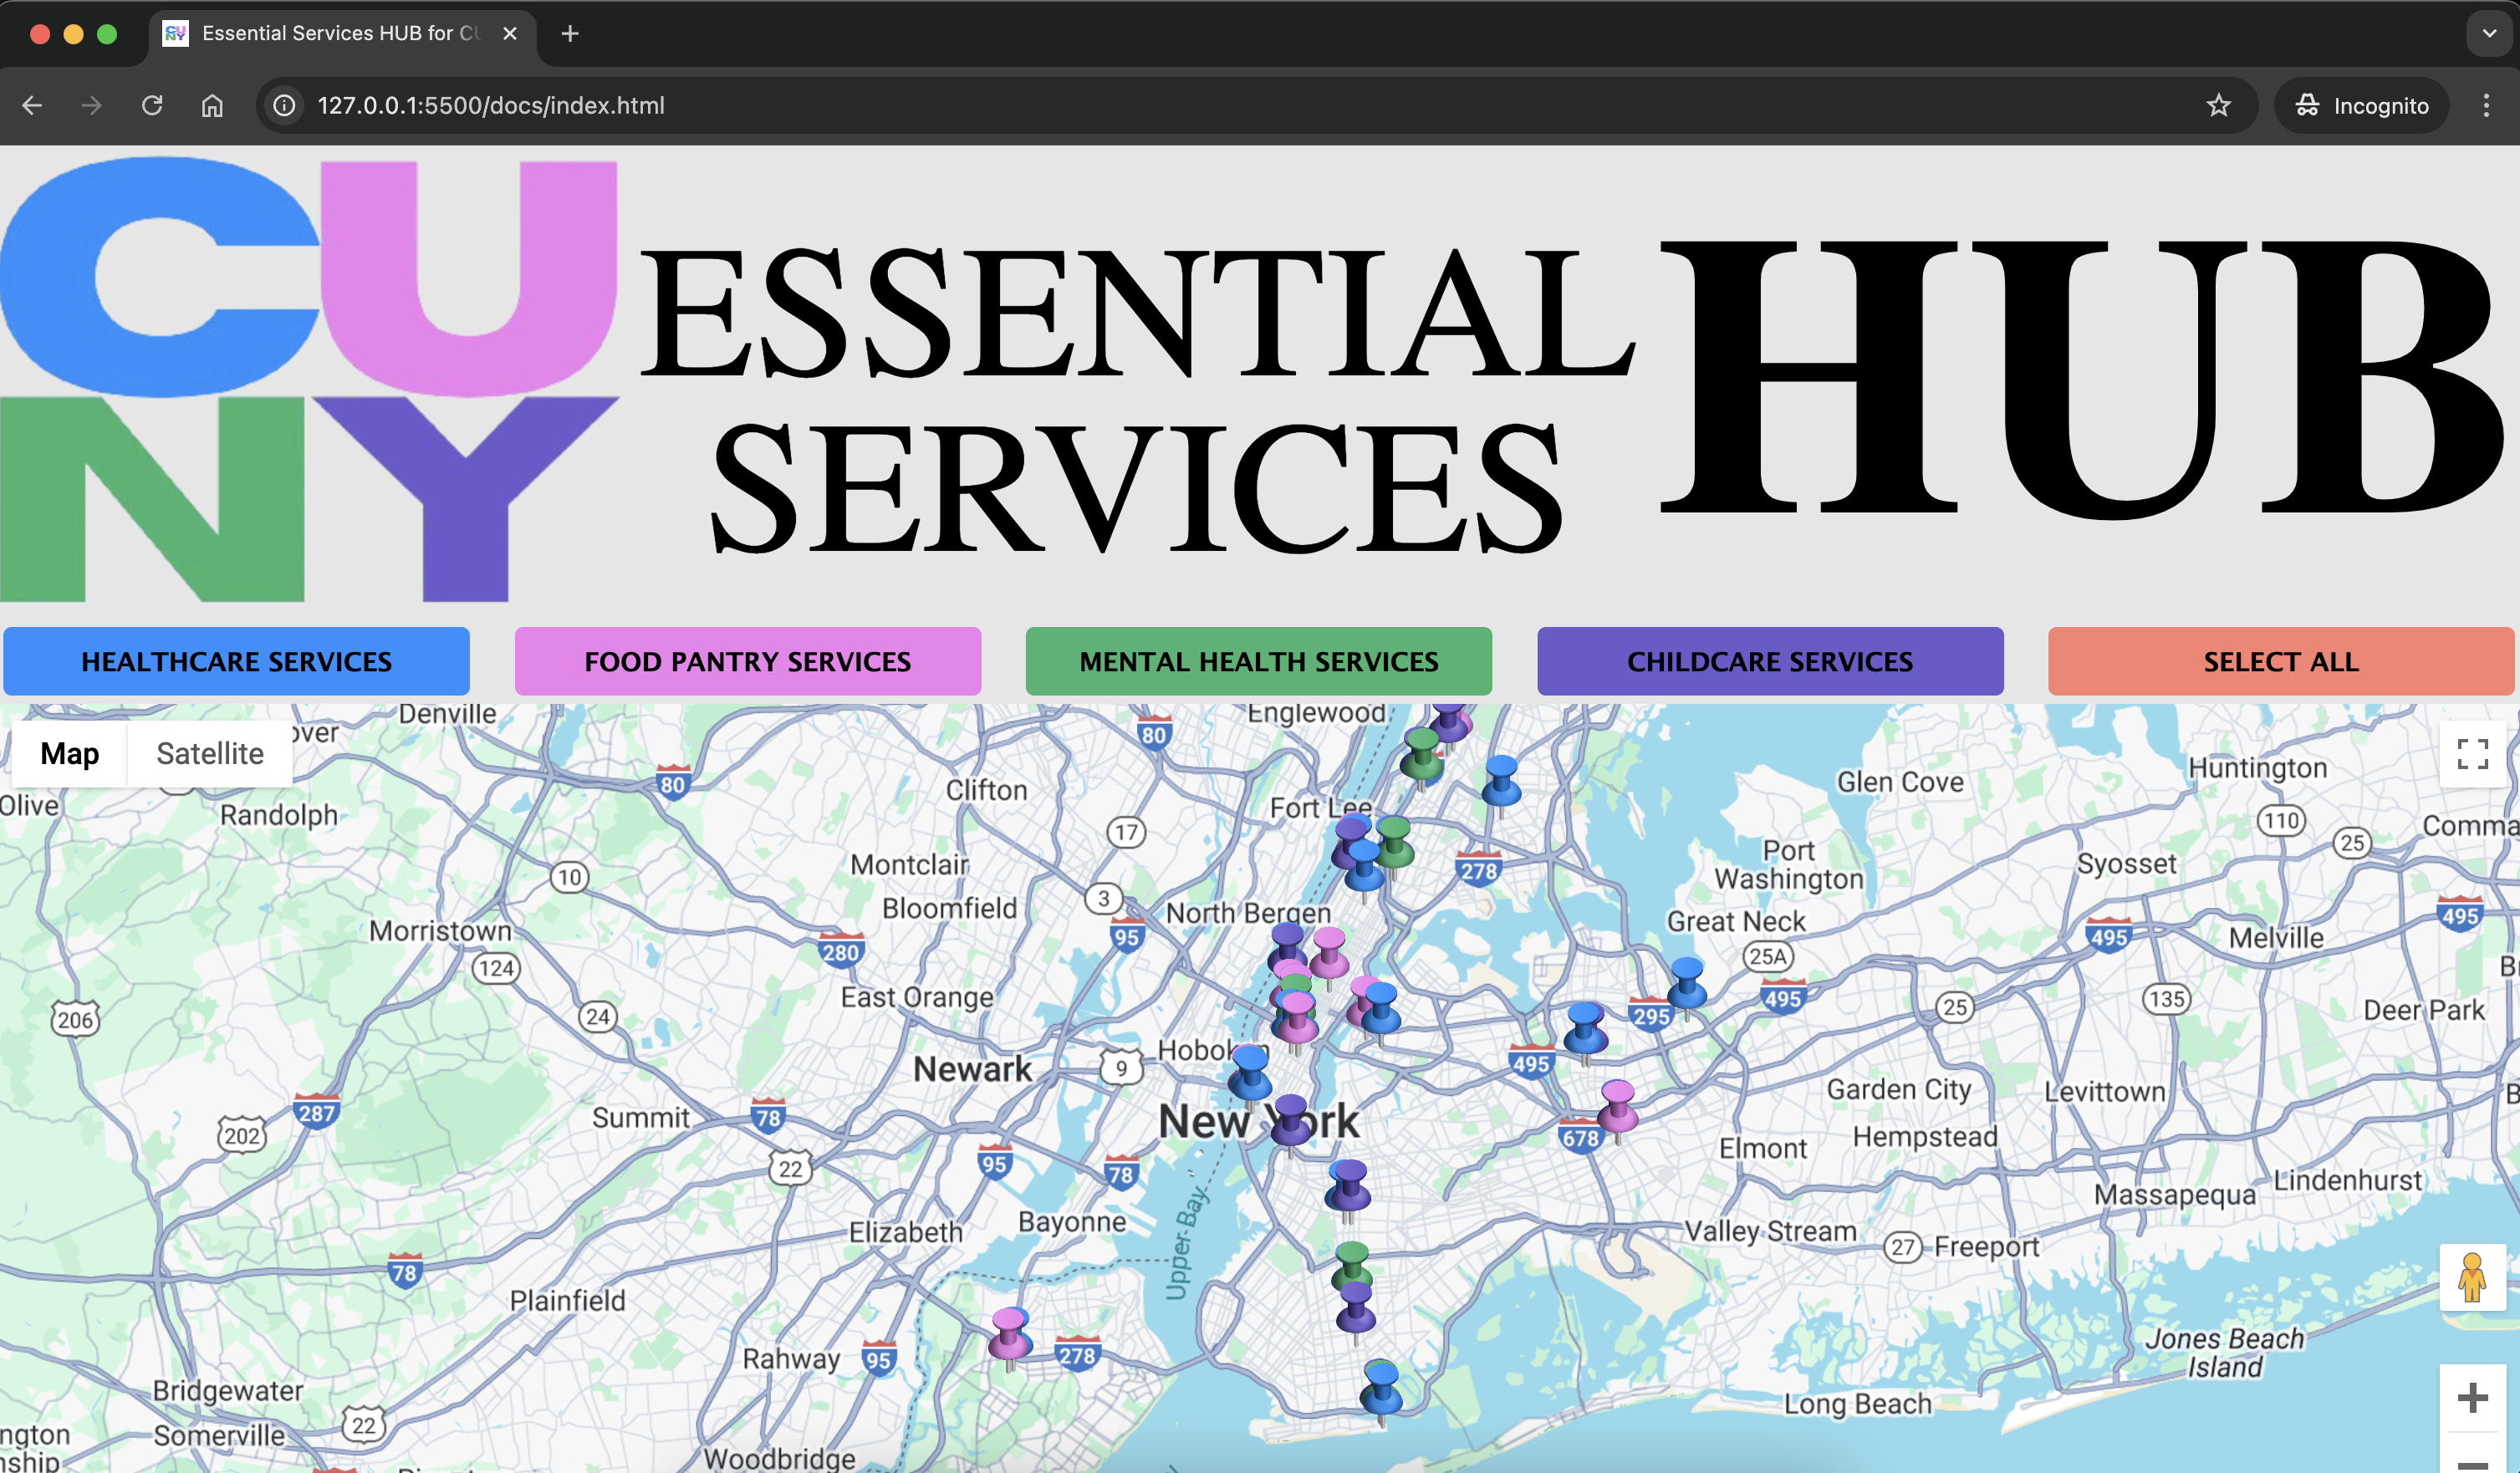The height and width of the screenshot is (1473, 2520).
Task: Expand the tab search dropdown arrow
Action: coord(2489,33)
